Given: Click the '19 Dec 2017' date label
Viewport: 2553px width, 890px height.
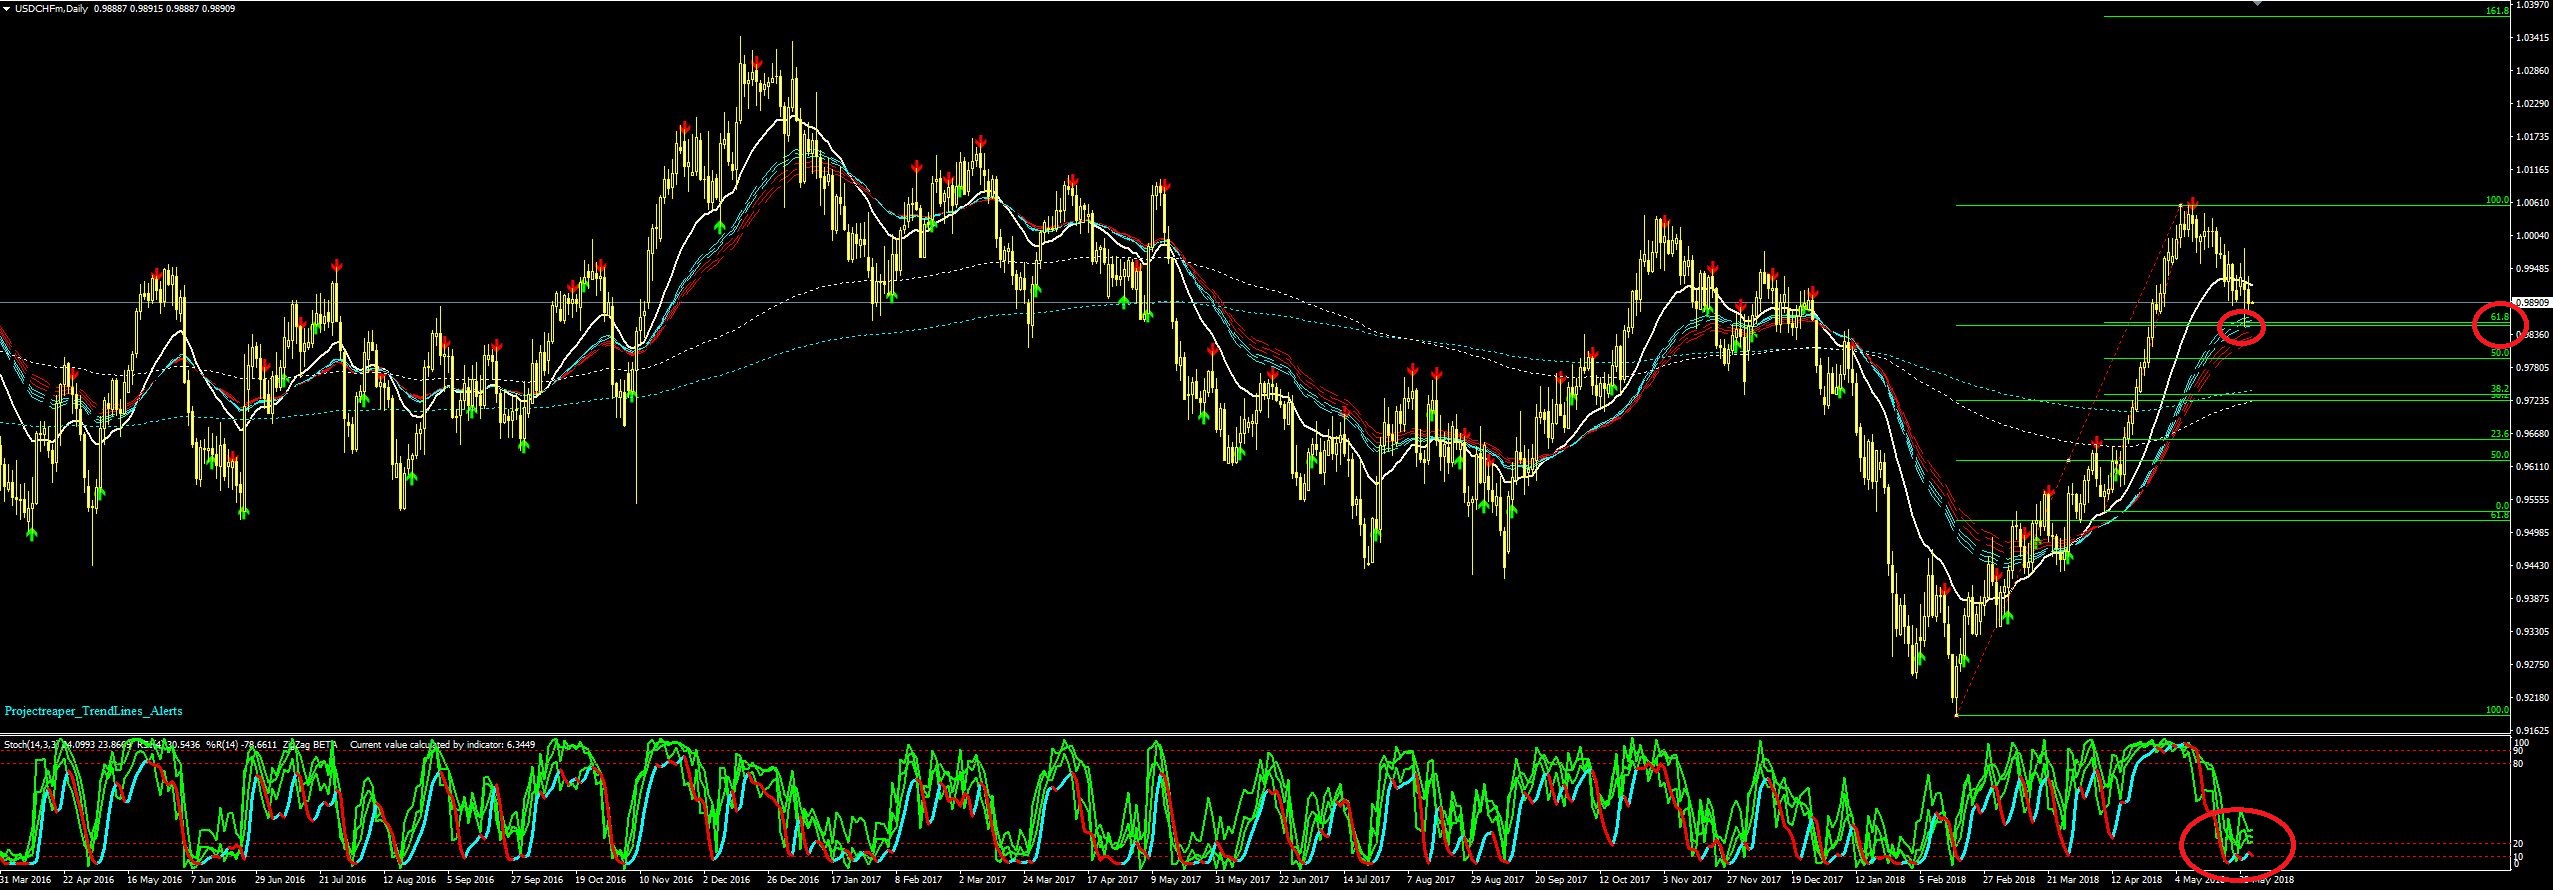Looking at the screenshot, I should pyautogui.click(x=1817, y=881).
